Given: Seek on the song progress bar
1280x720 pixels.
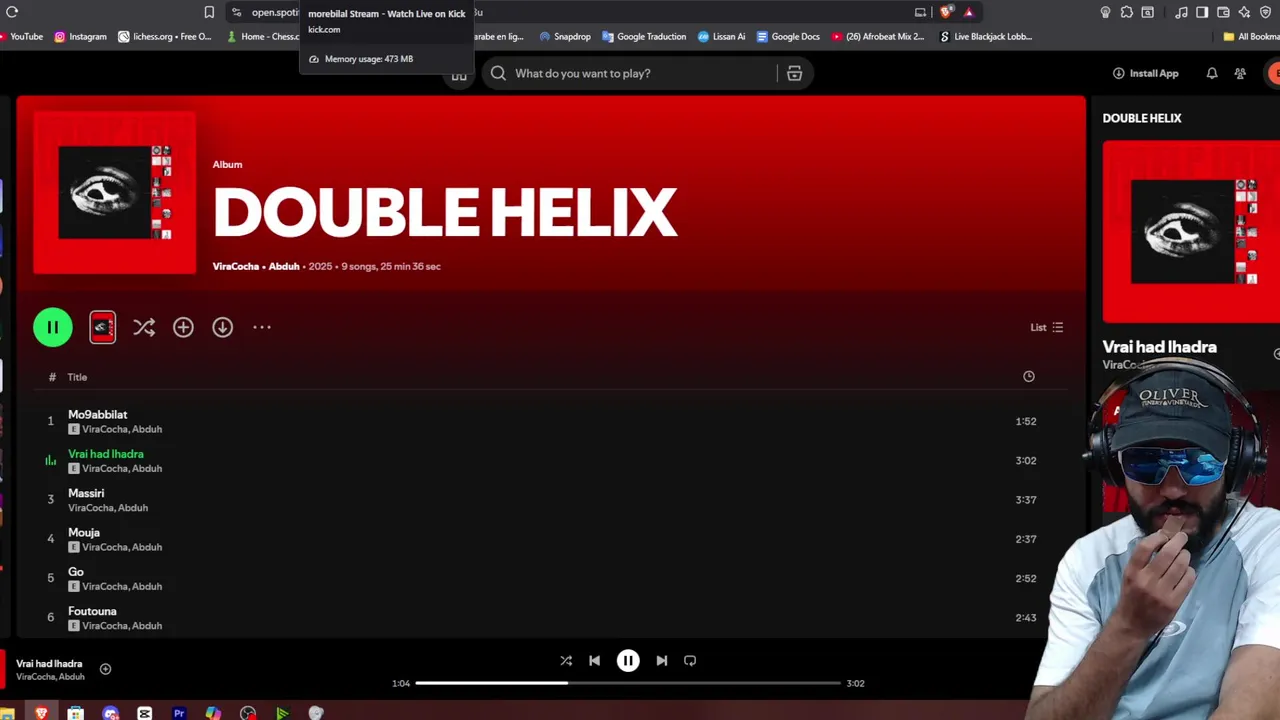Looking at the screenshot, I should pos(628,683).
